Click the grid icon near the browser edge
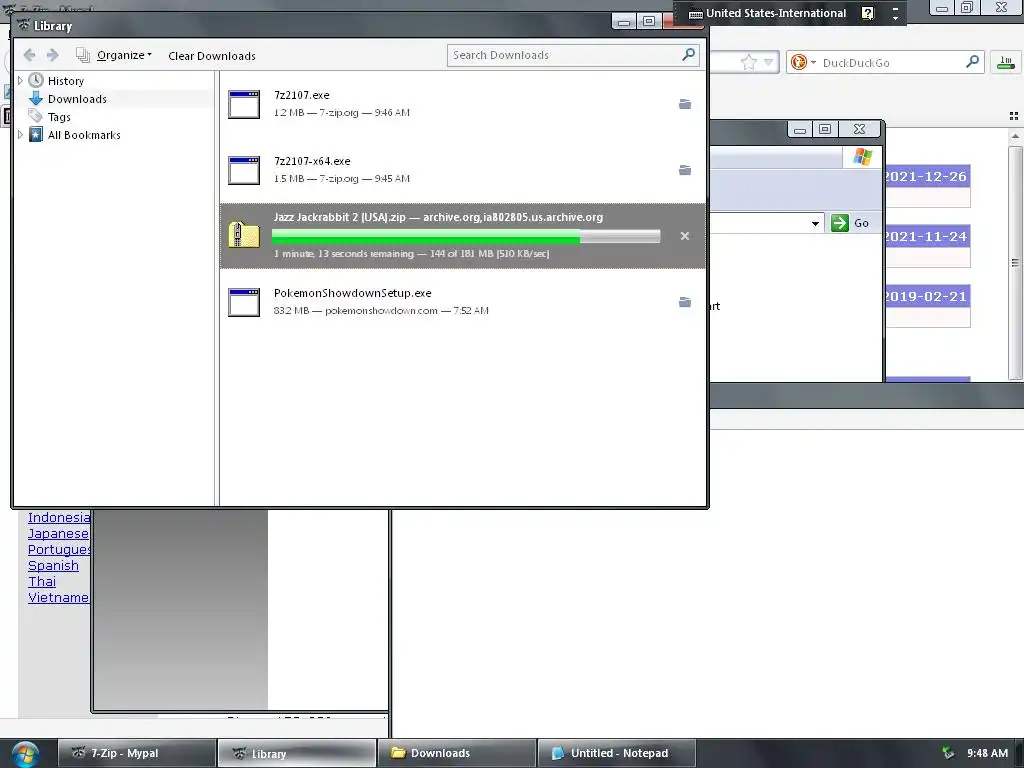 pyautogui.click(x=1014, y=116)
